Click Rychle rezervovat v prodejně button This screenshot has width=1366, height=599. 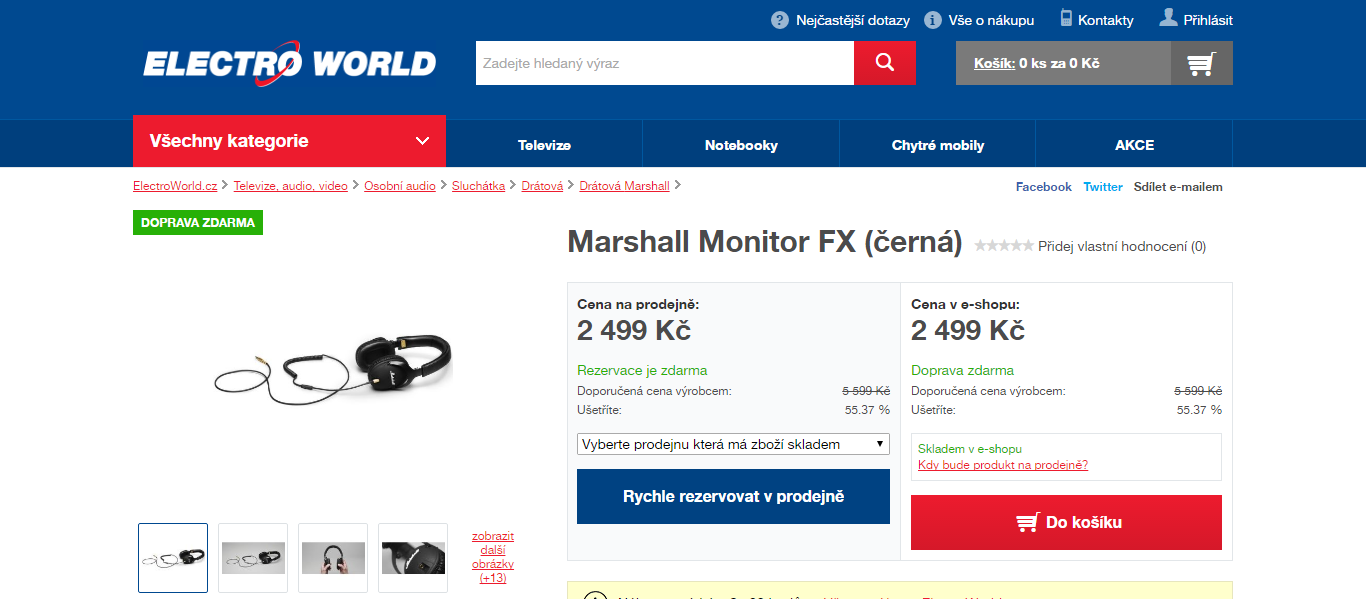click(733, 496)
